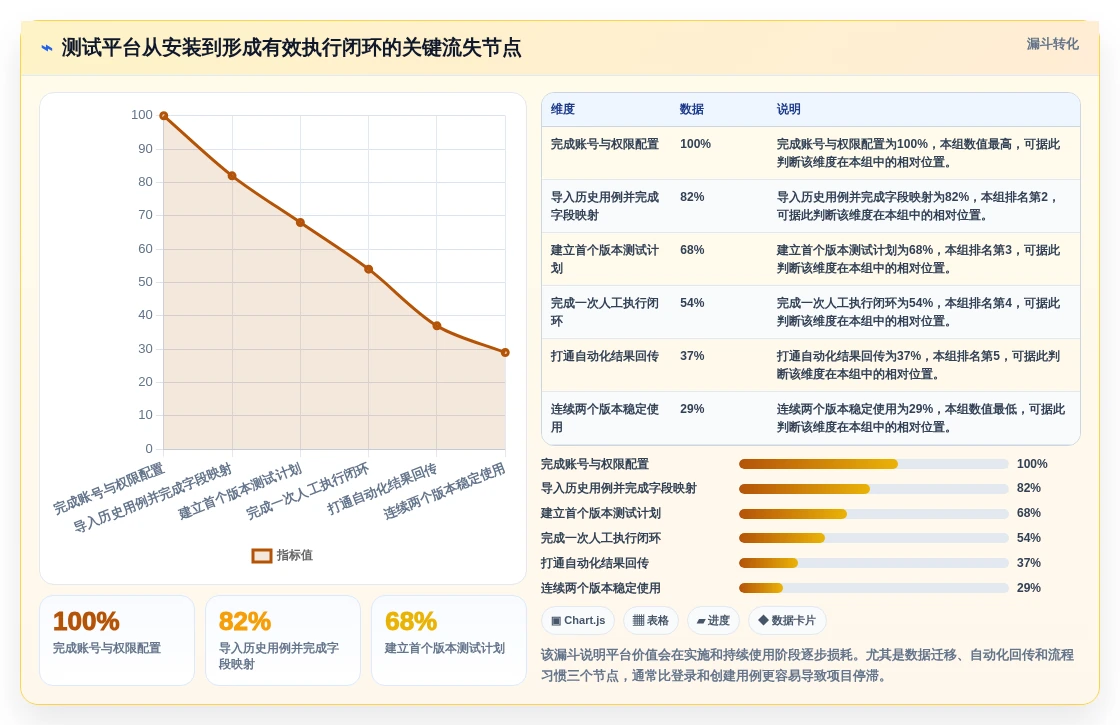Screen dimensions: 1120x725
Task: Click the 37% value in the table
Action: [x=692, y=356]
